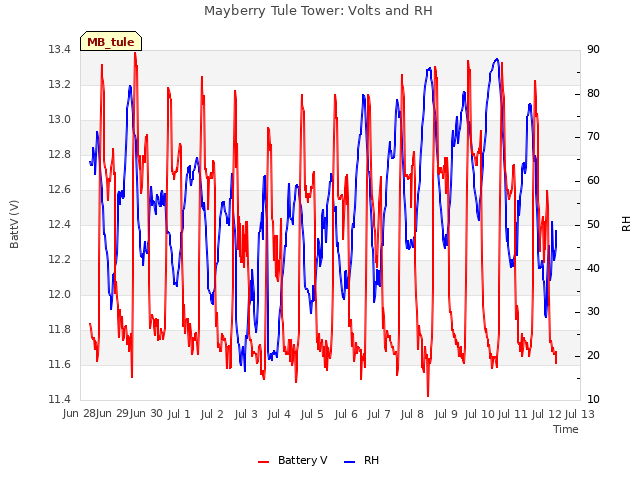The width and height of the screenshot is (640, 480).
Task: Click the Jul 13 date tick label
Action: pyautogui.click(x=580, y=414)
